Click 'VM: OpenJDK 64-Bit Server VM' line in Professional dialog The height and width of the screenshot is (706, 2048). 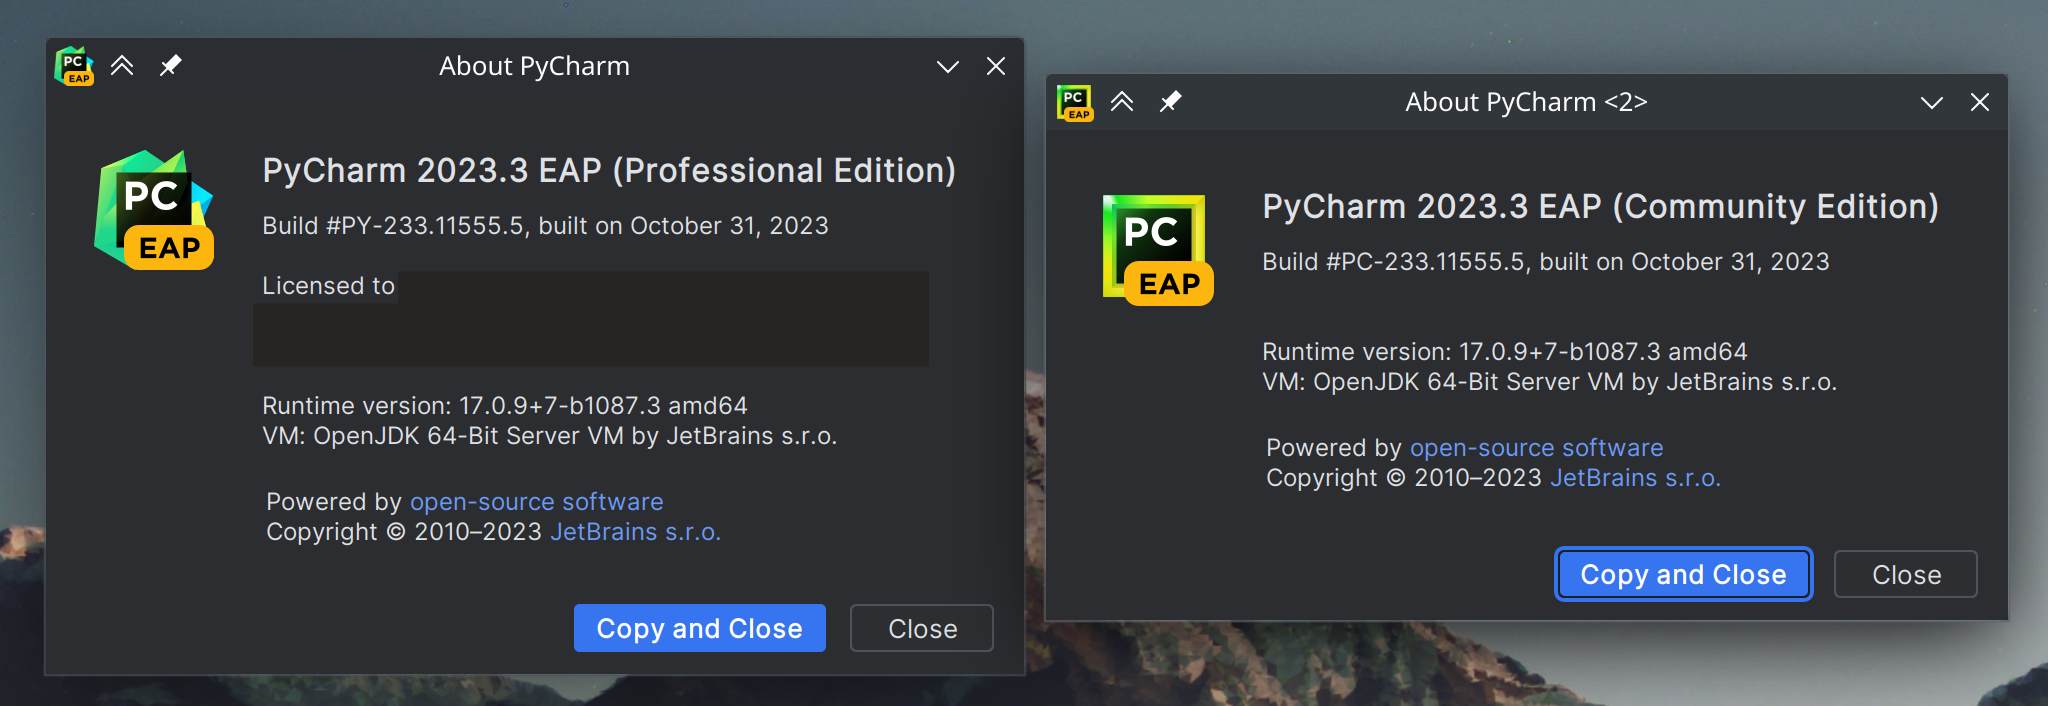click(x=549, y=436)
